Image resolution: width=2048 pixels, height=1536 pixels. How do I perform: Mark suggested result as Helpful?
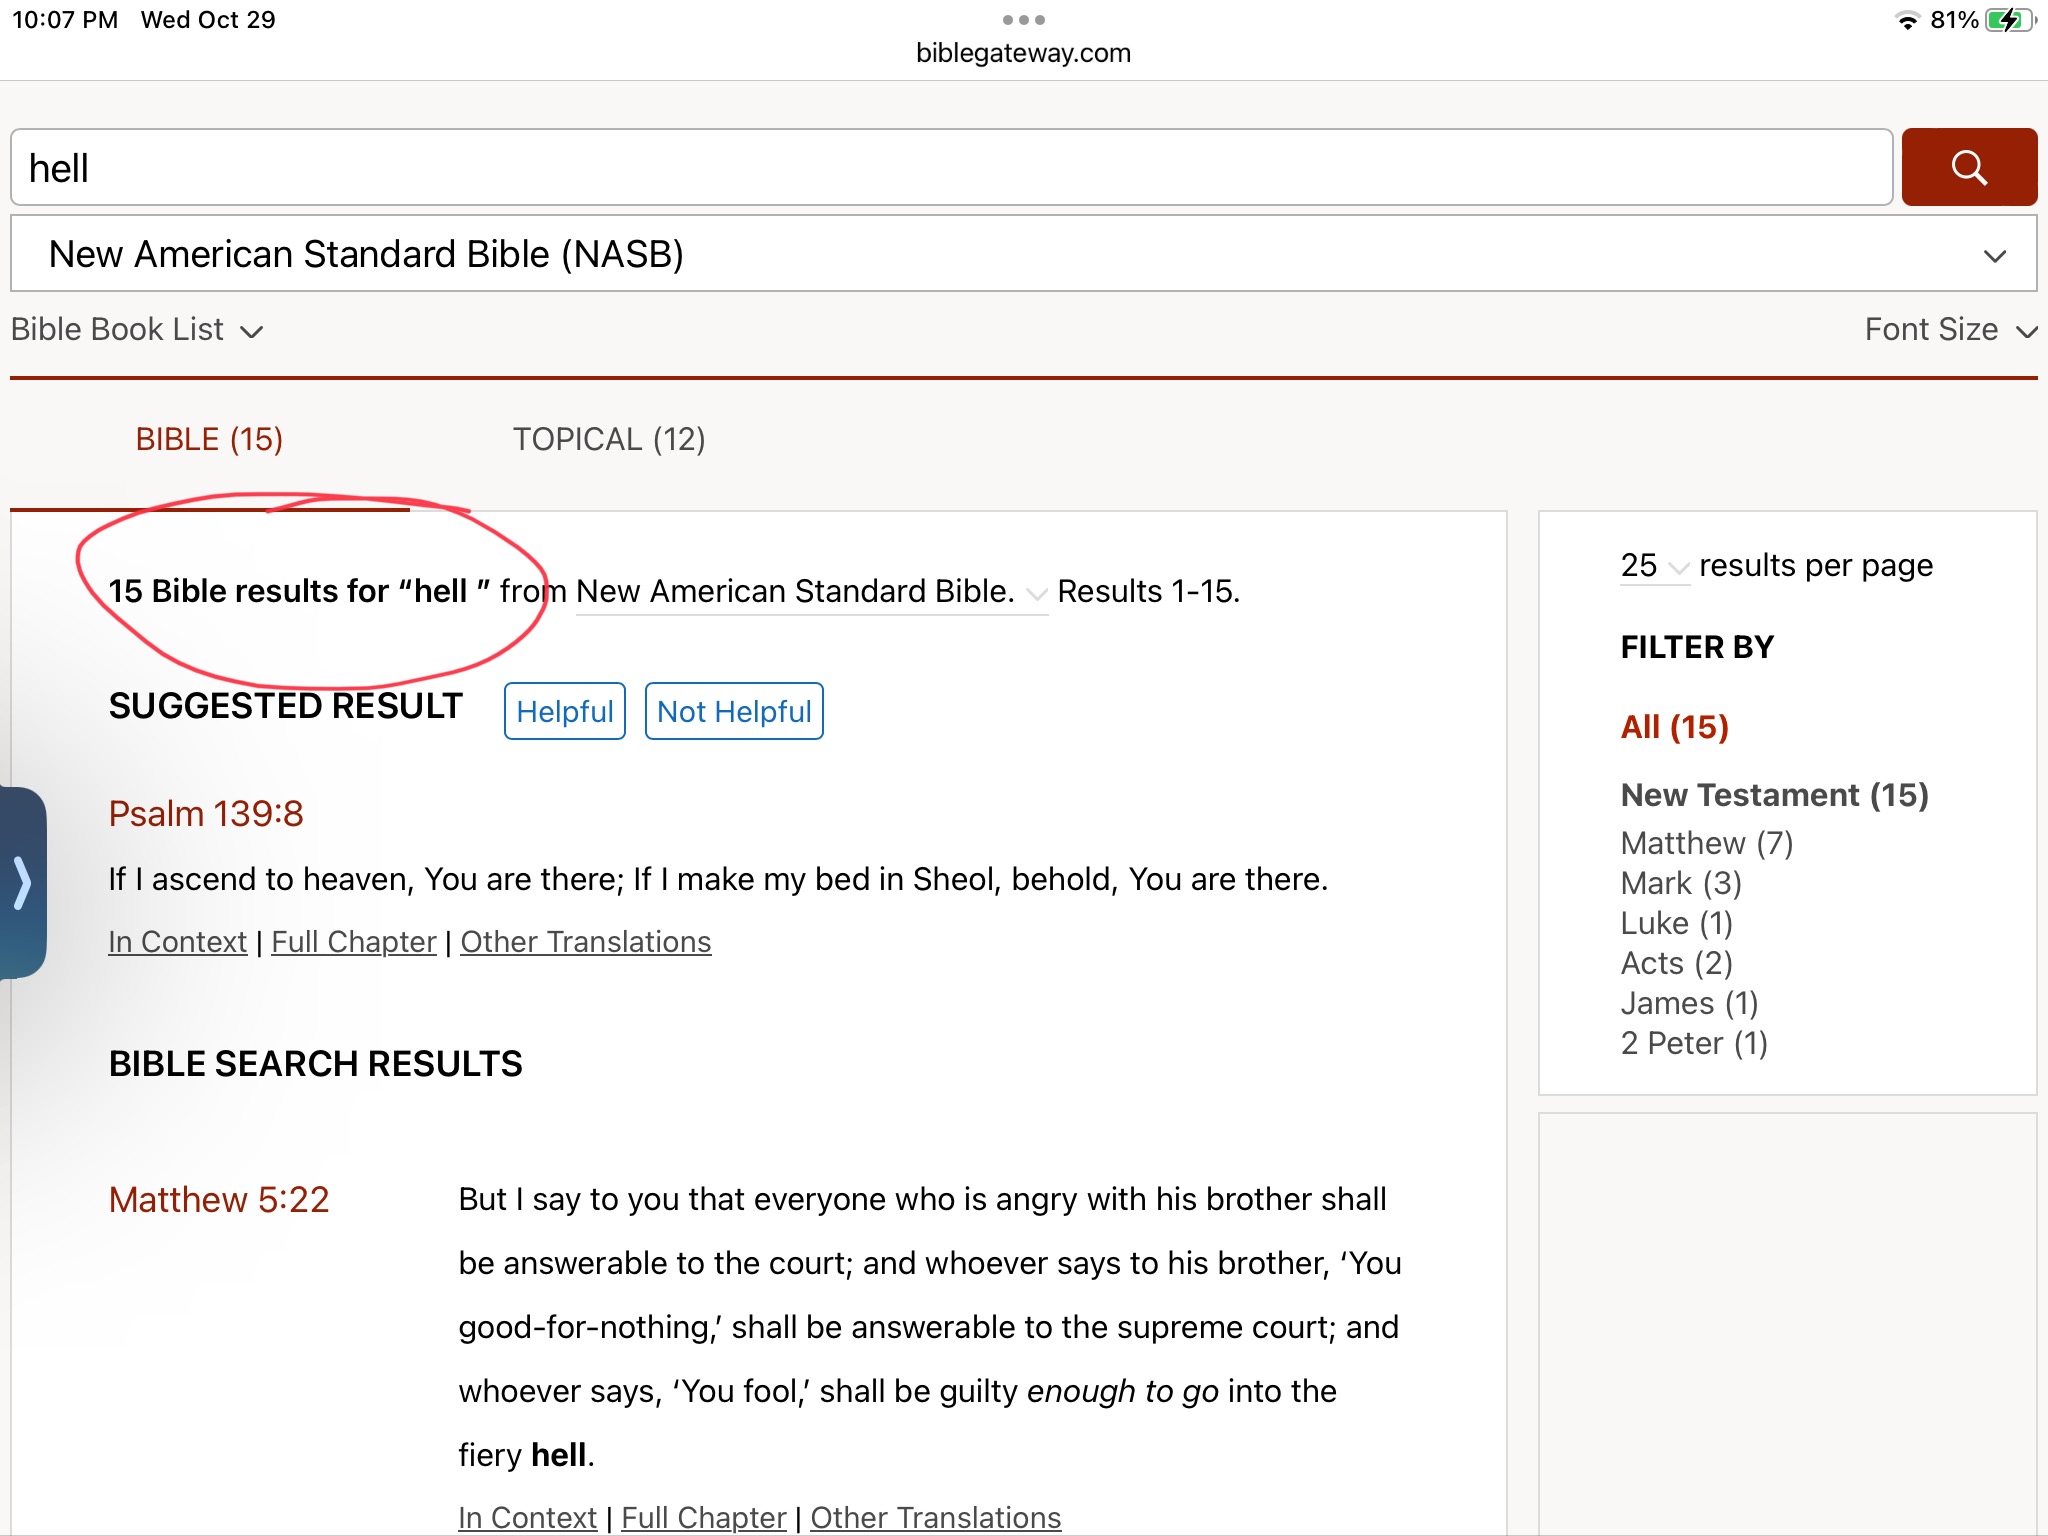click(x=564, y=712)
